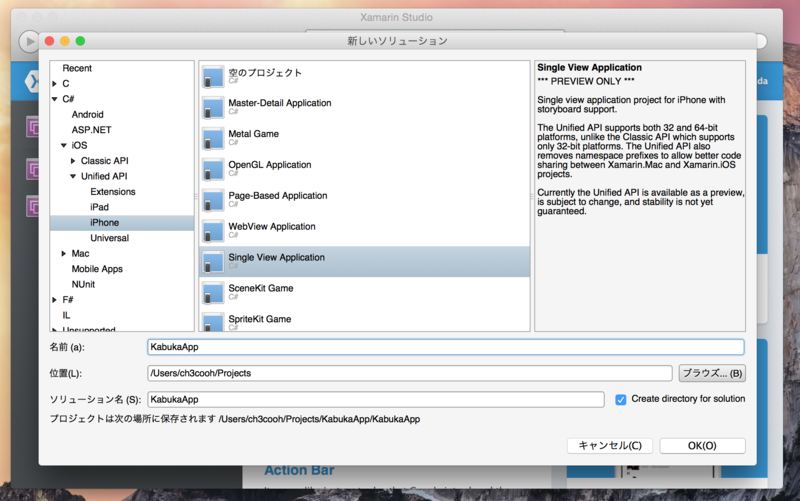Viewport: 800px width, 501px height.
Task: Click the yellow minimize button of dialog
Action: click(65, 41)
